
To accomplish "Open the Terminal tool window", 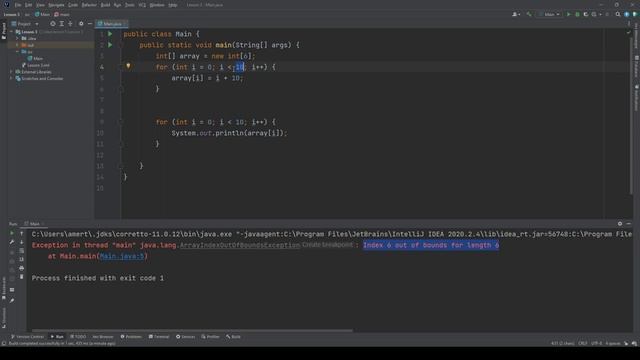I will pos(159,337).
